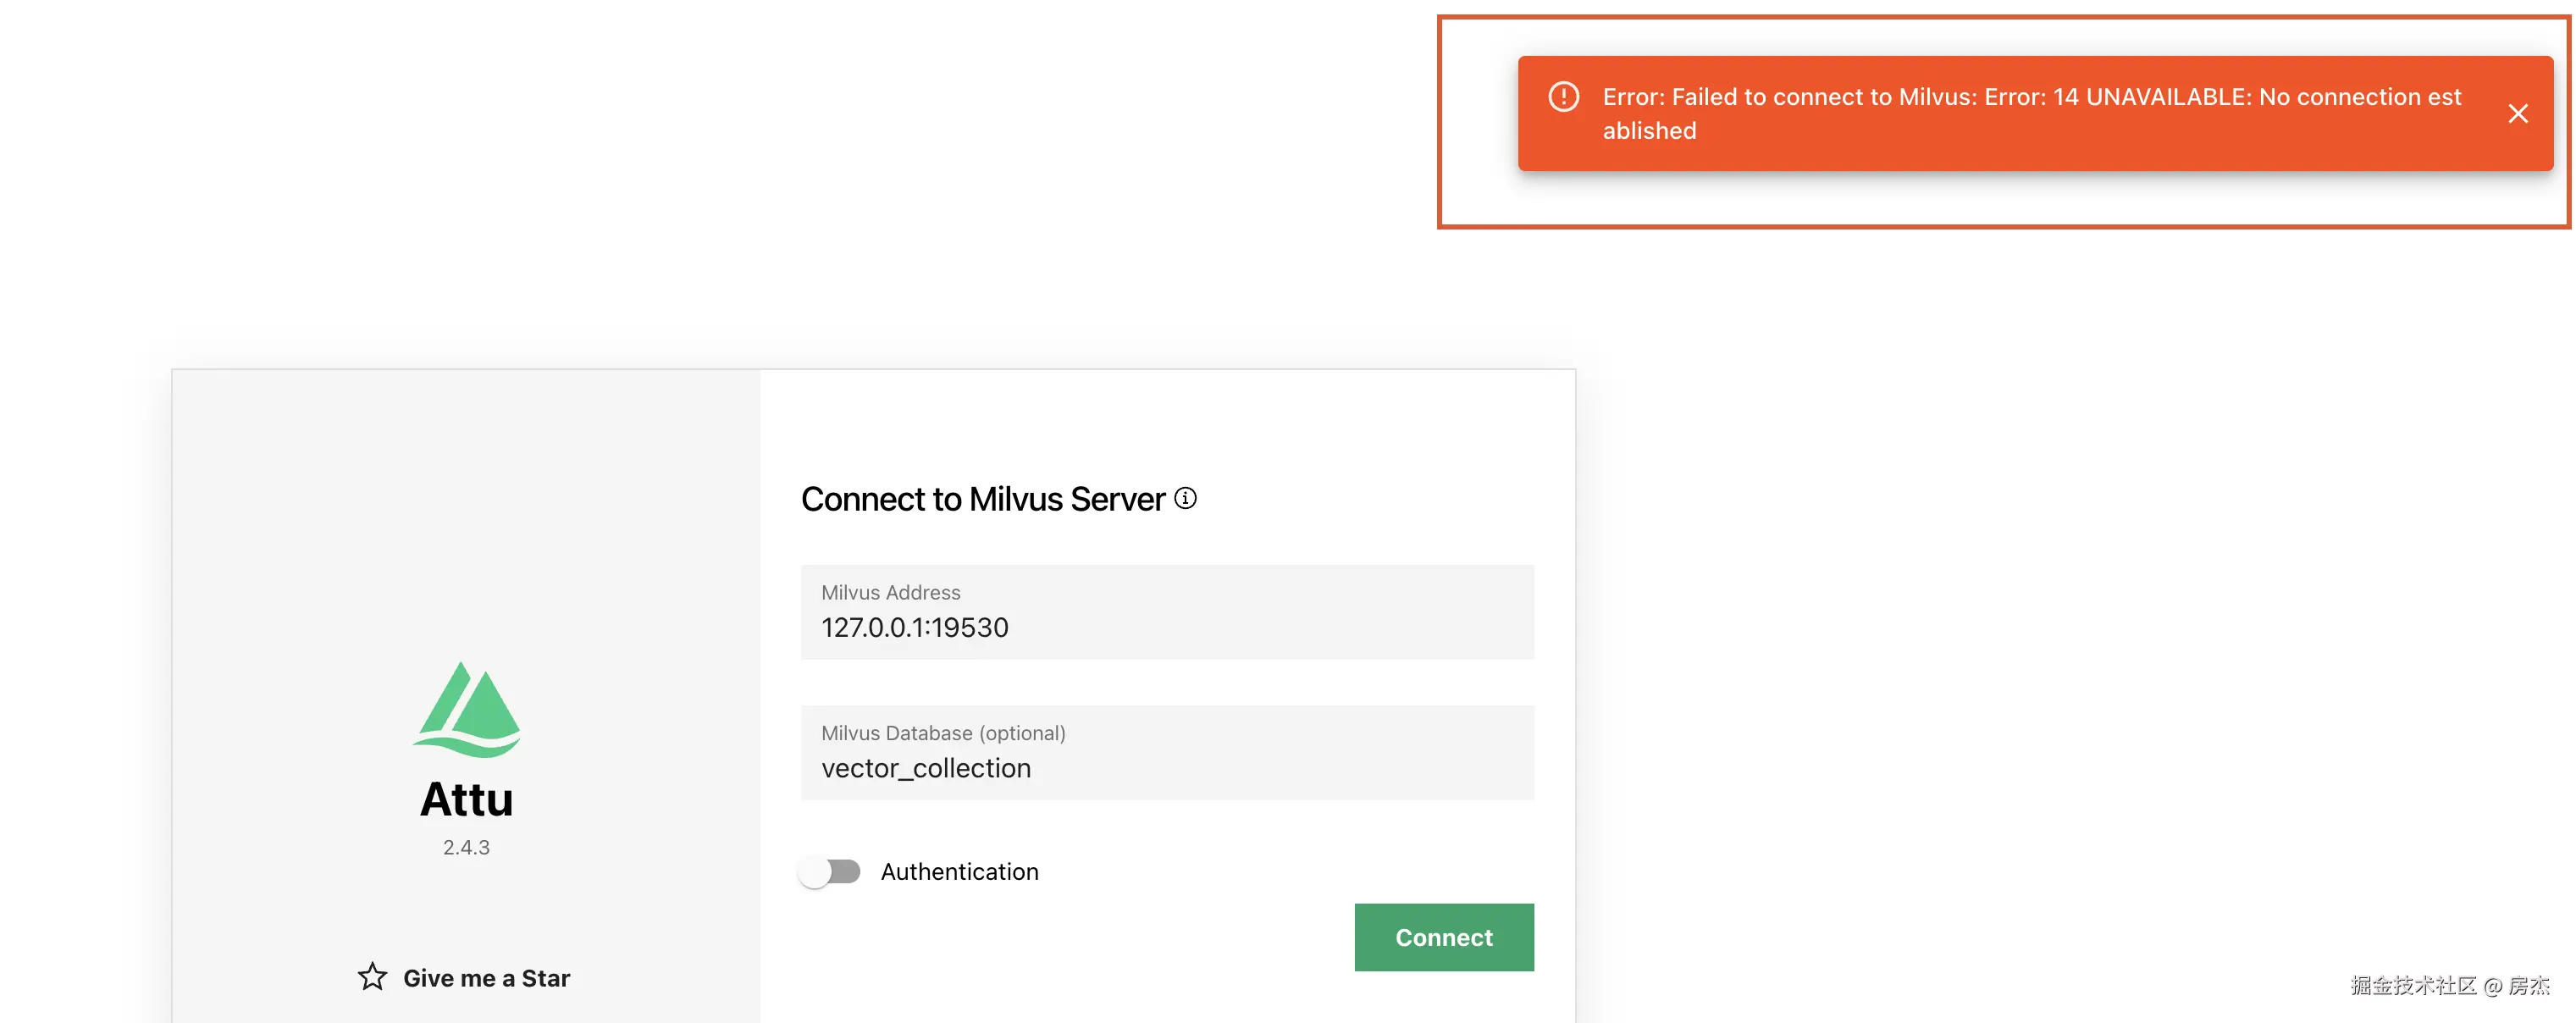This screenshot has width=2576, height=1023.
Task: Click the Attu version text 2.4.3
Action: (466, 847)
